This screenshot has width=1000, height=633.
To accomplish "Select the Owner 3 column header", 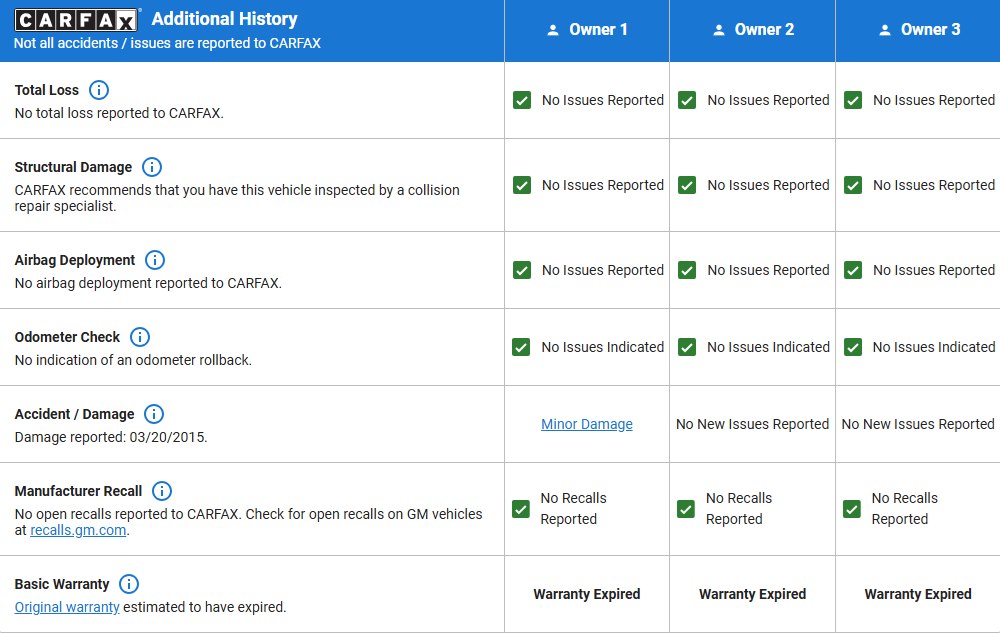I will [918, 30].
